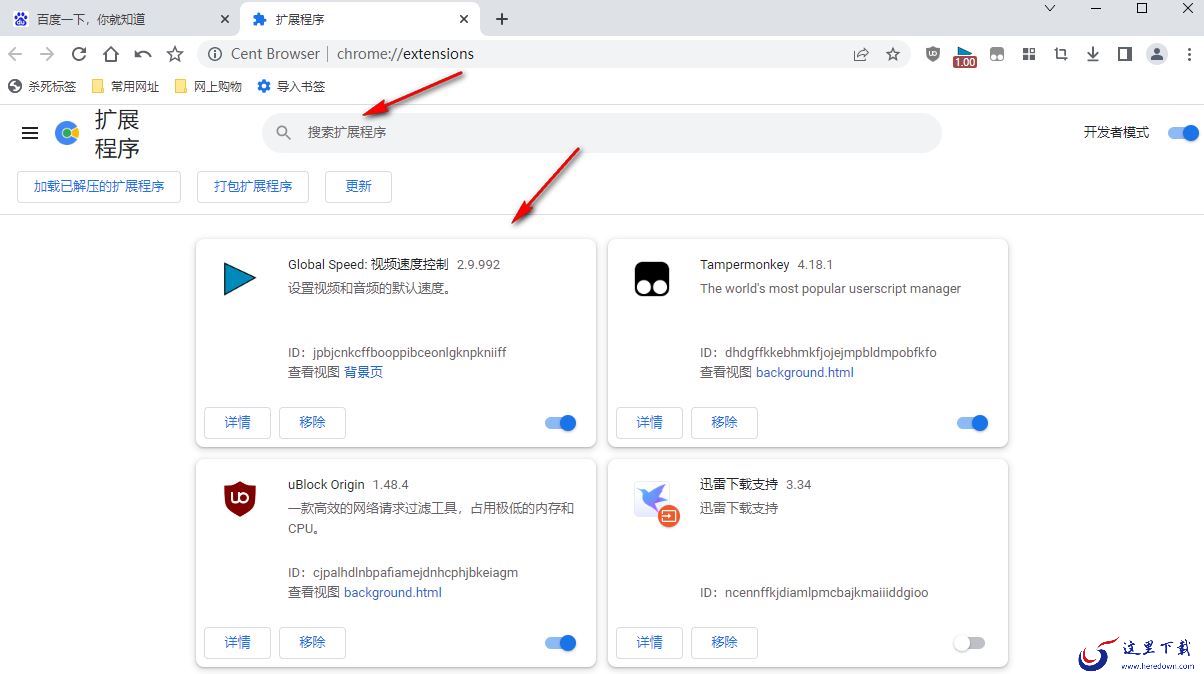The image size is (1204, 674).
Task: Click the Global Speed blue triangle icon on card
Action: pyautogui.click(x=240, y=279)
